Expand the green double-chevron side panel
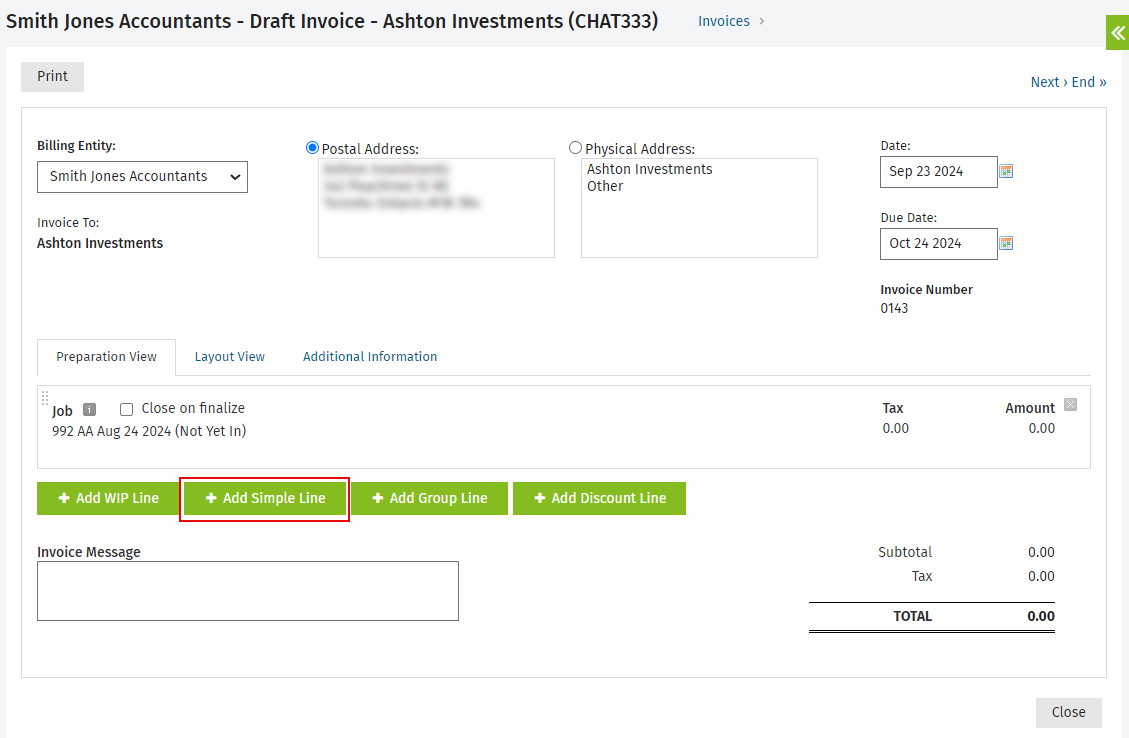Screen dimensions: 1129x738 [x=1117, y=32]
